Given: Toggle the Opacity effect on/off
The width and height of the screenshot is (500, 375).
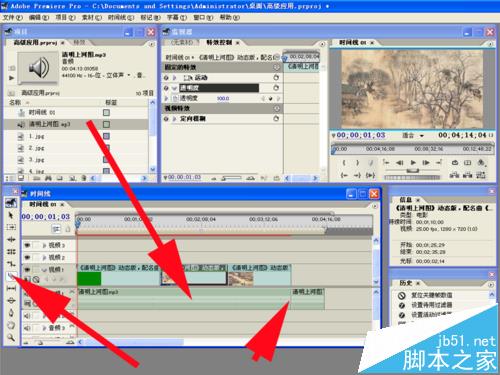Looking at the screenshot, I should click(166, 88).
